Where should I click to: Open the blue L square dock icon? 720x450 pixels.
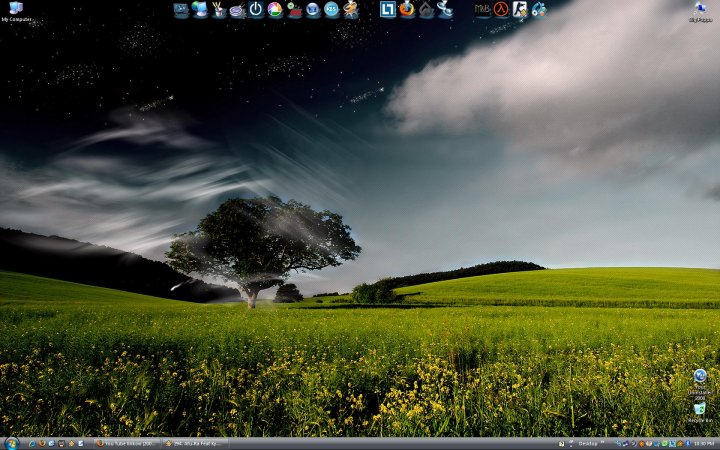coord(388,9)
